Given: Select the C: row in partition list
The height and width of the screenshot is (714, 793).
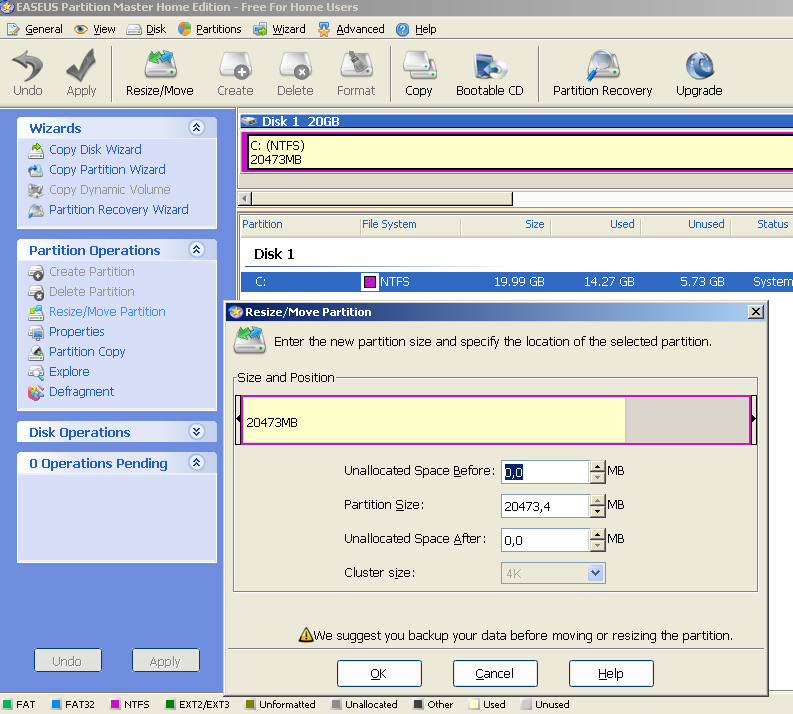Looking at the screenshot, I should click(x=517, y=282).
